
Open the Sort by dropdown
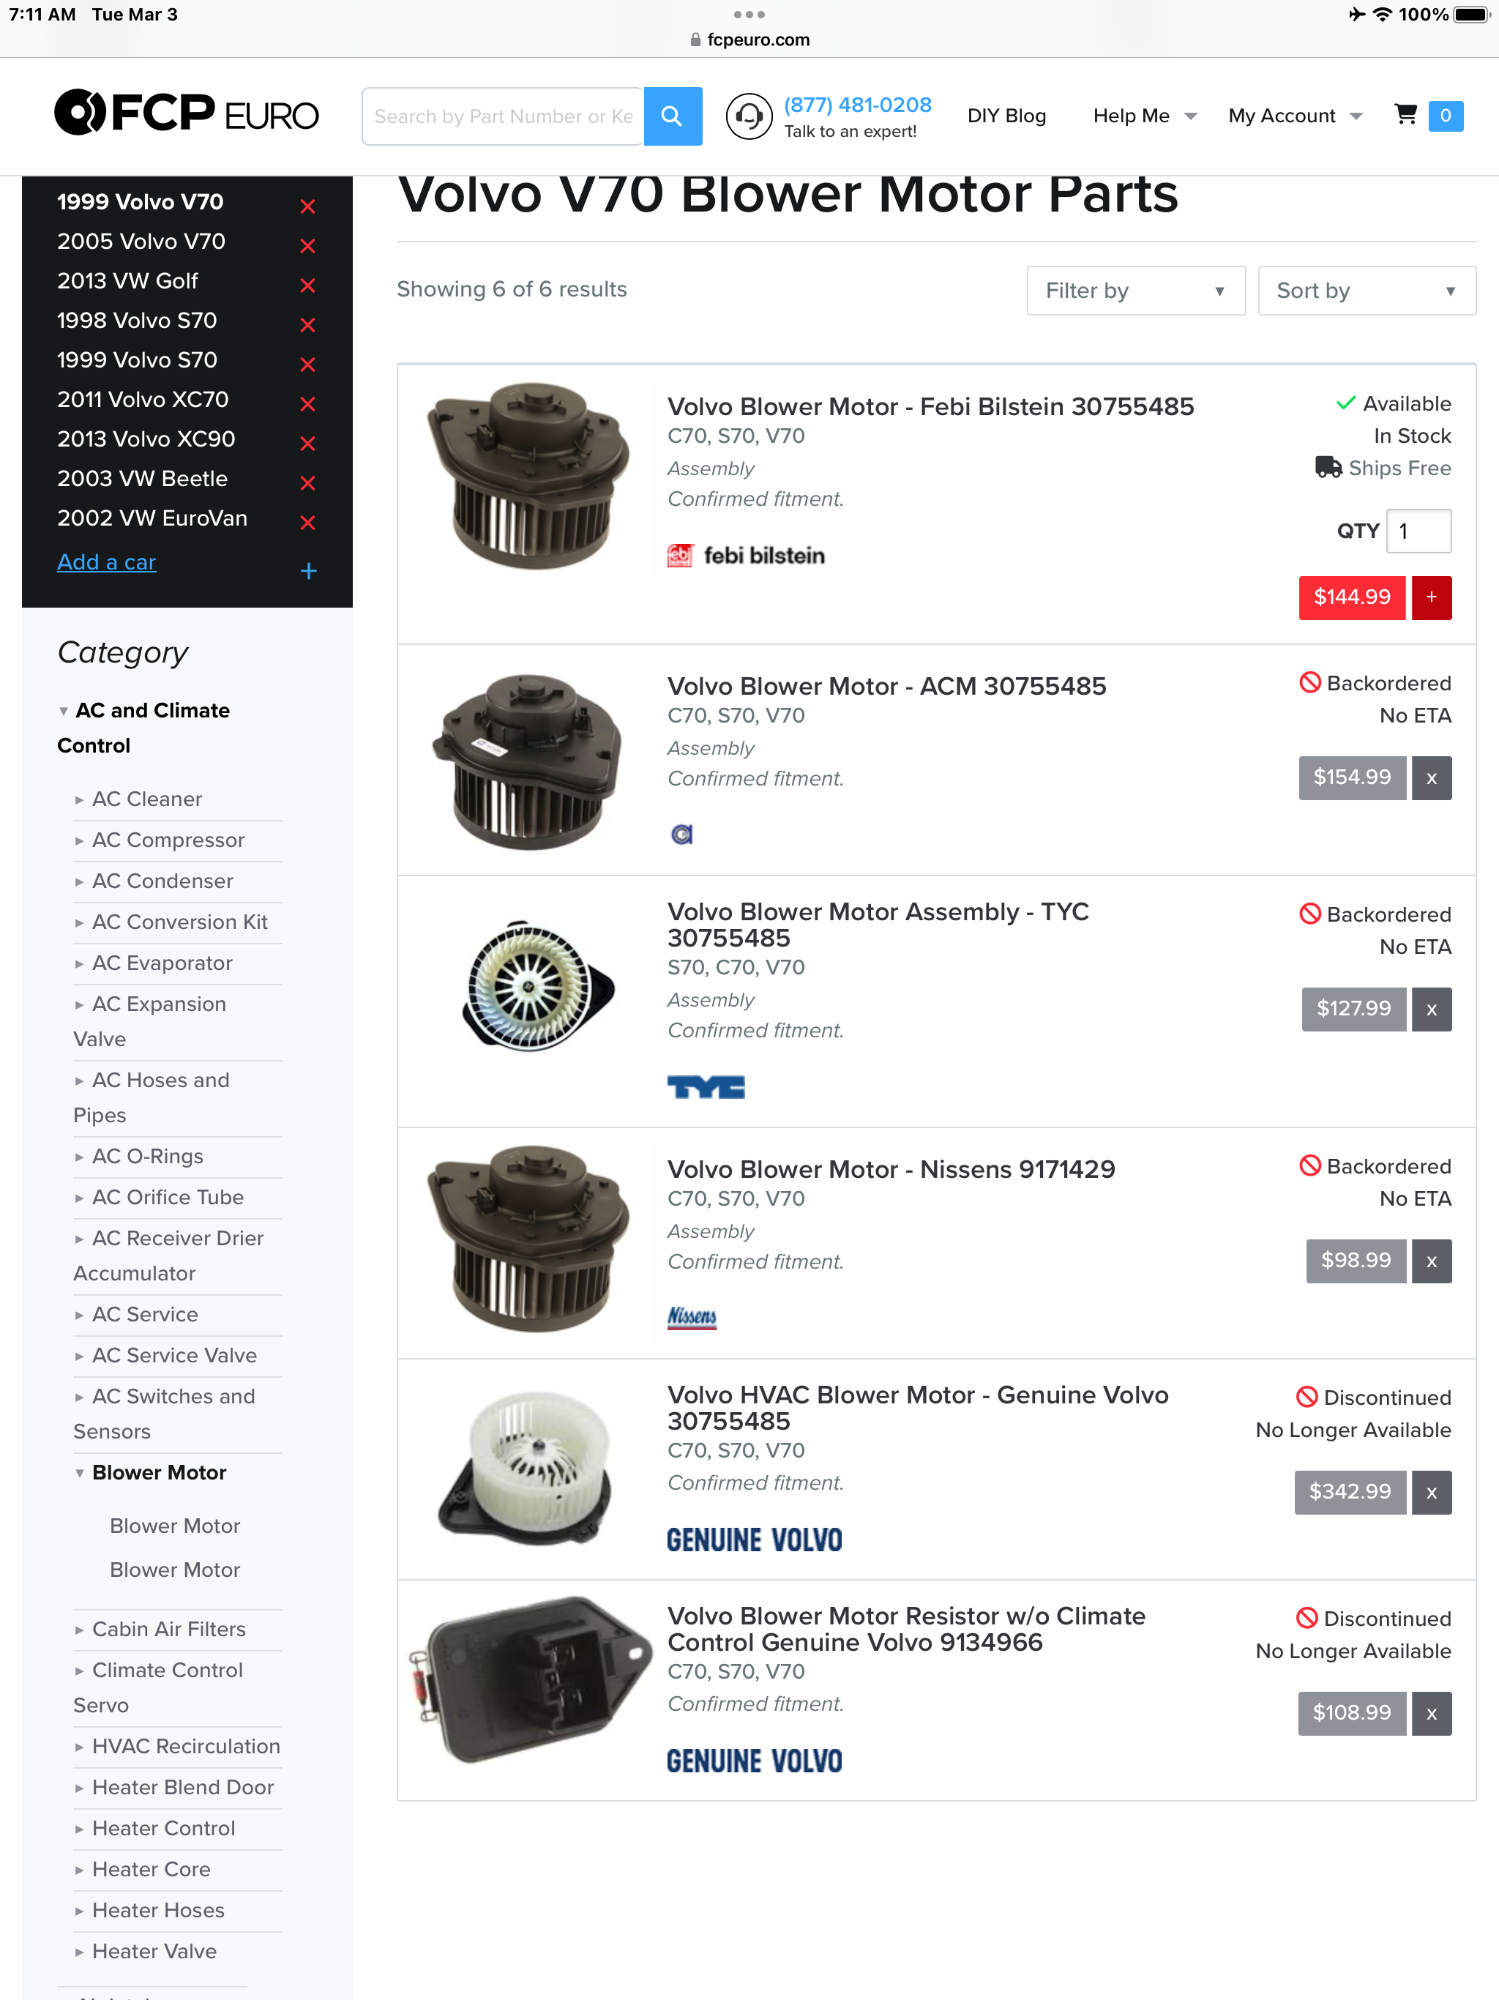pos(1366,291)
